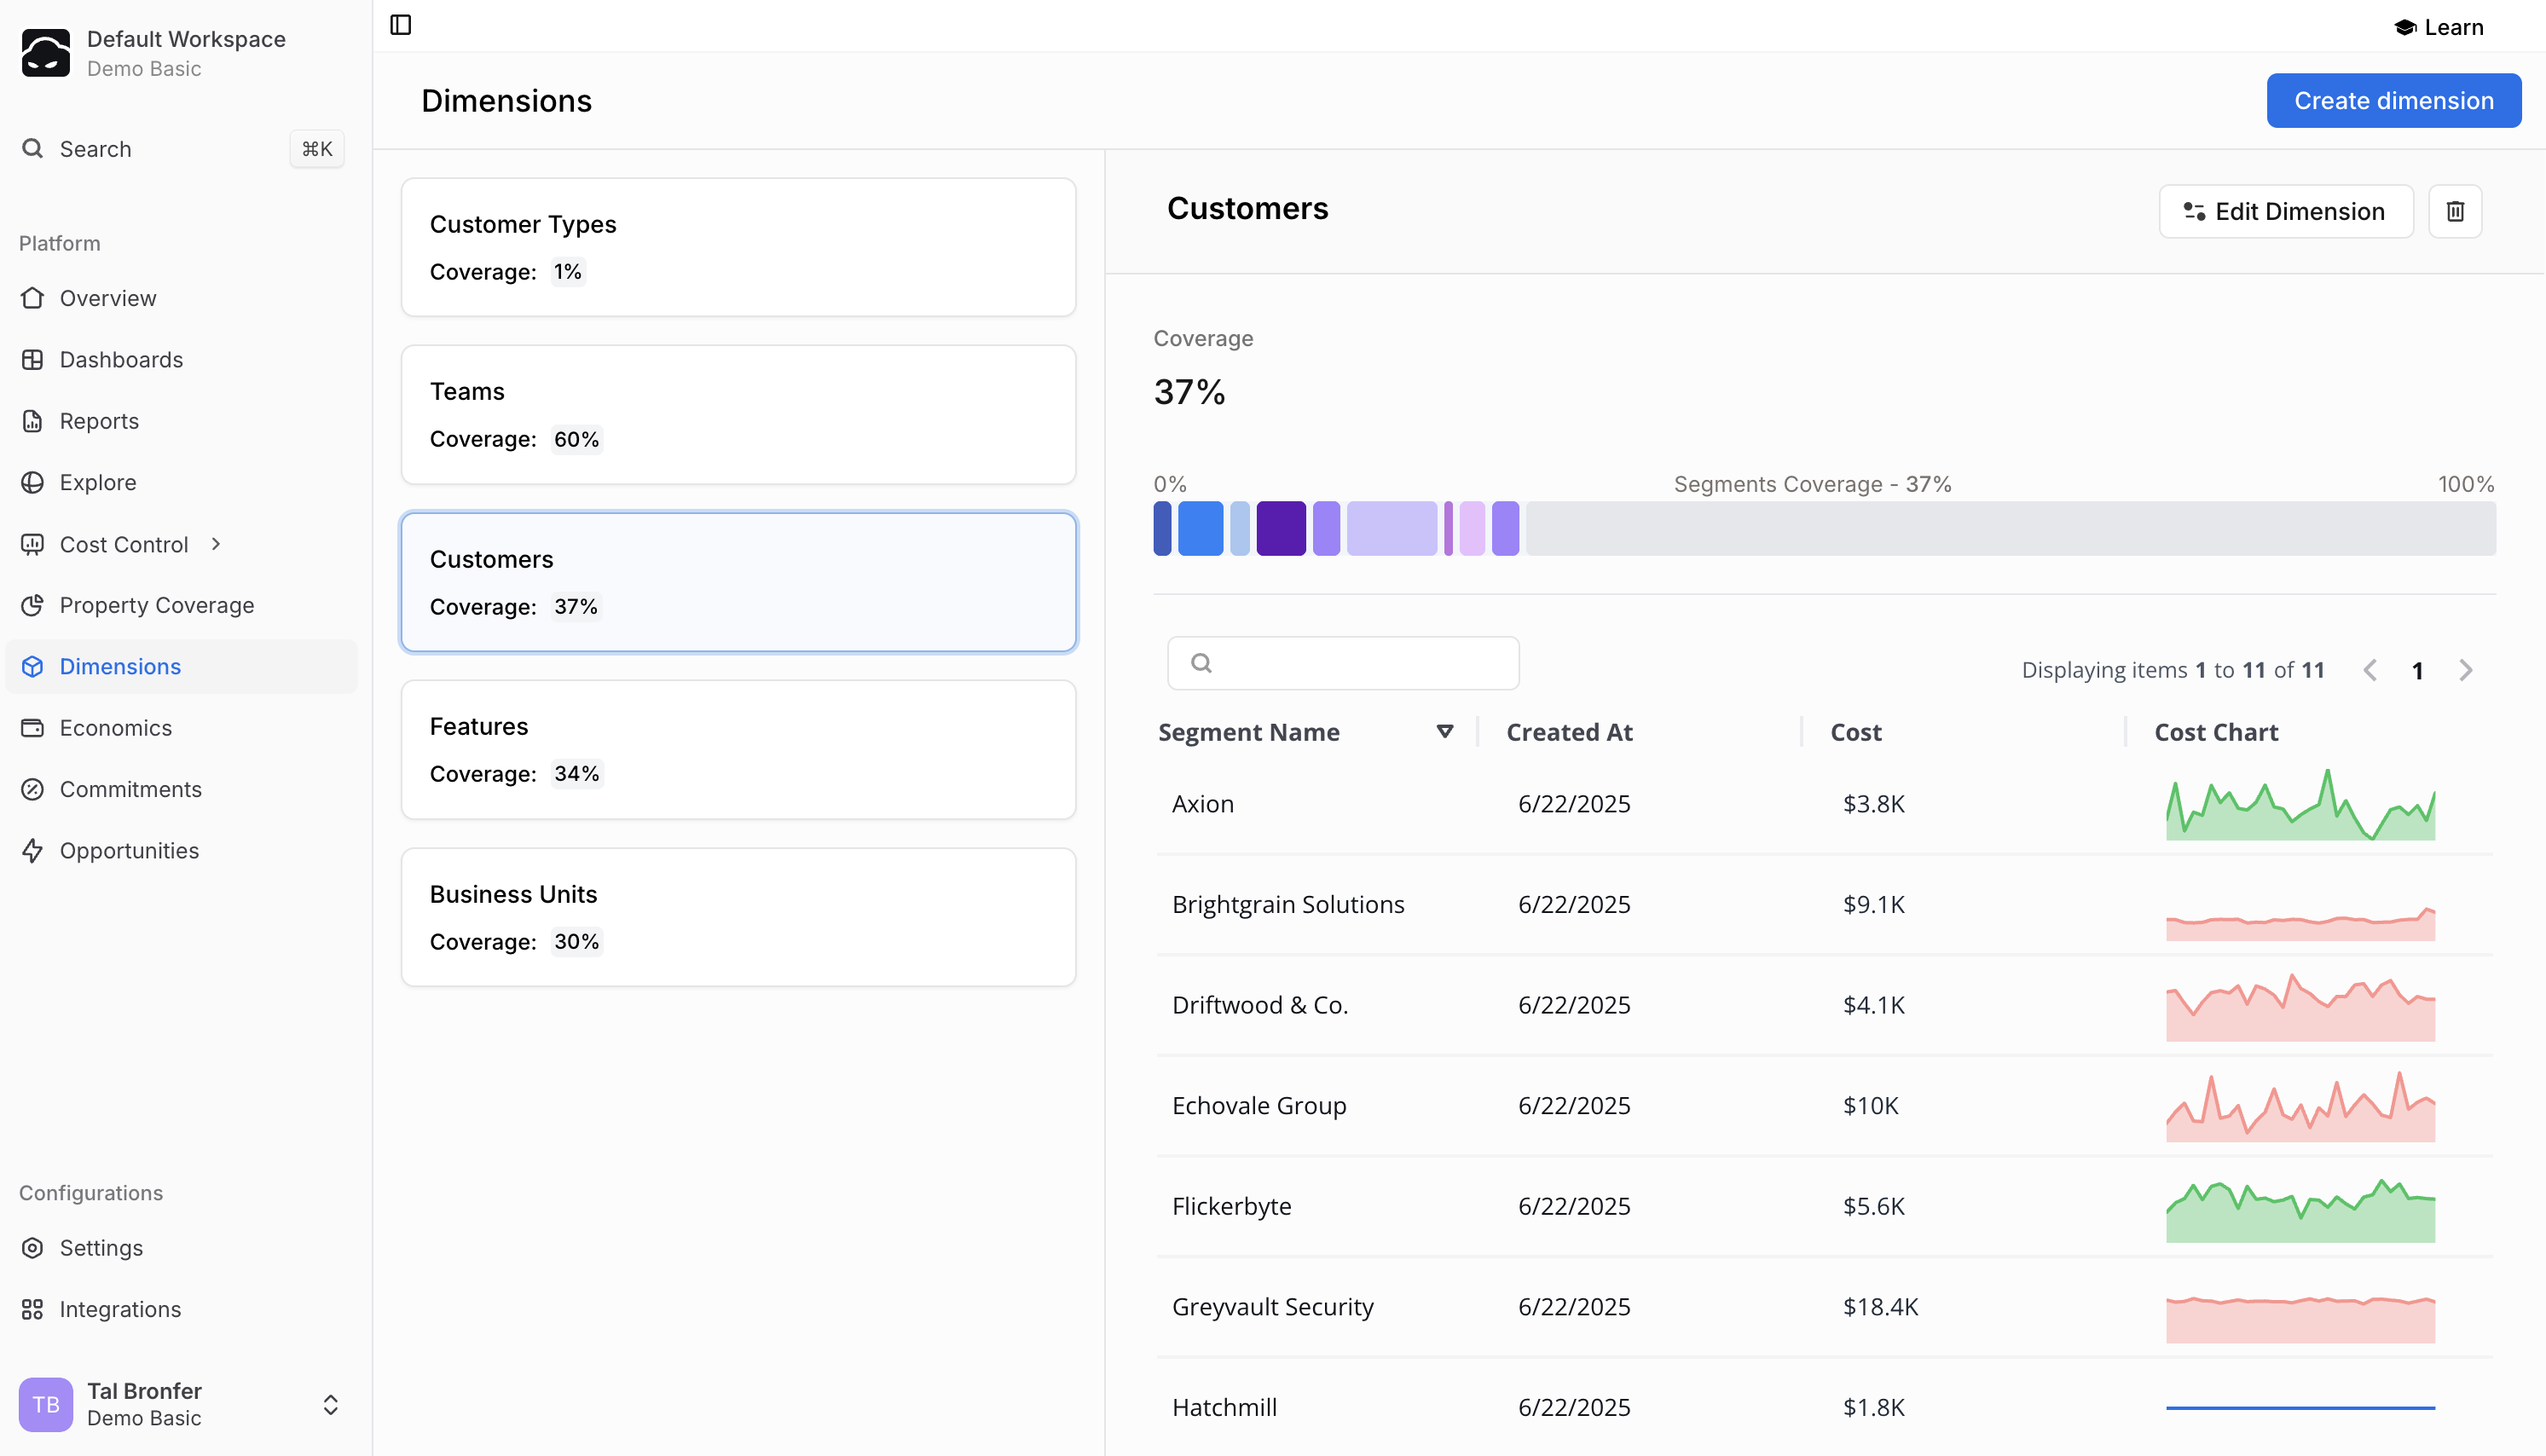Click the Explore globe icon
This screenshot has height=1456, width=2546.
coord(33,483)
